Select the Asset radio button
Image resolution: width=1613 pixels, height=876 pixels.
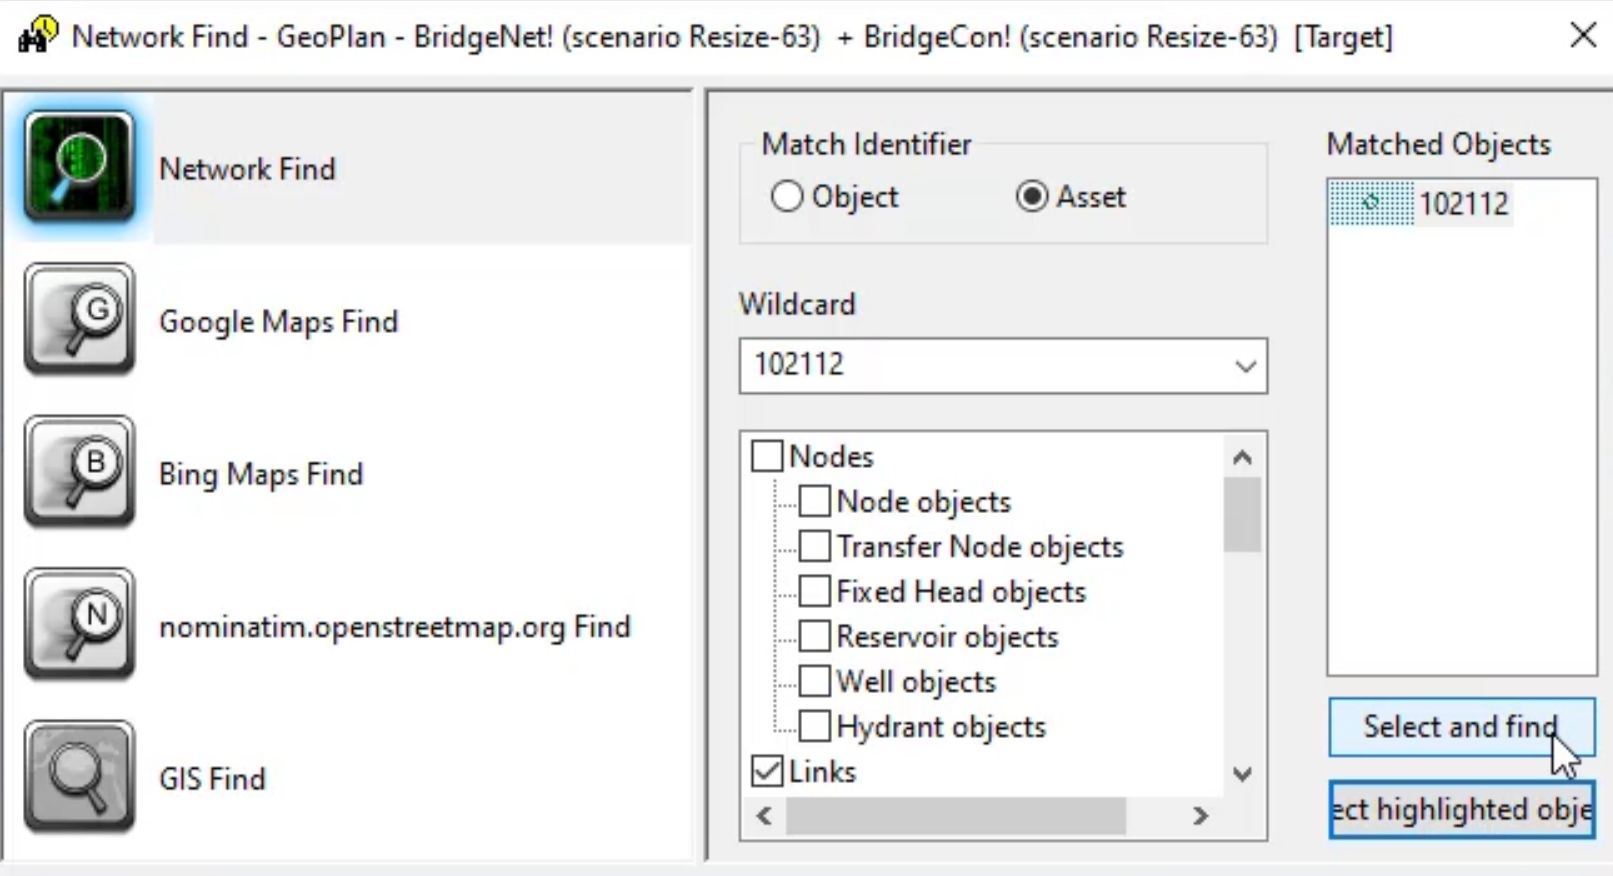[x=1032, y=196]
